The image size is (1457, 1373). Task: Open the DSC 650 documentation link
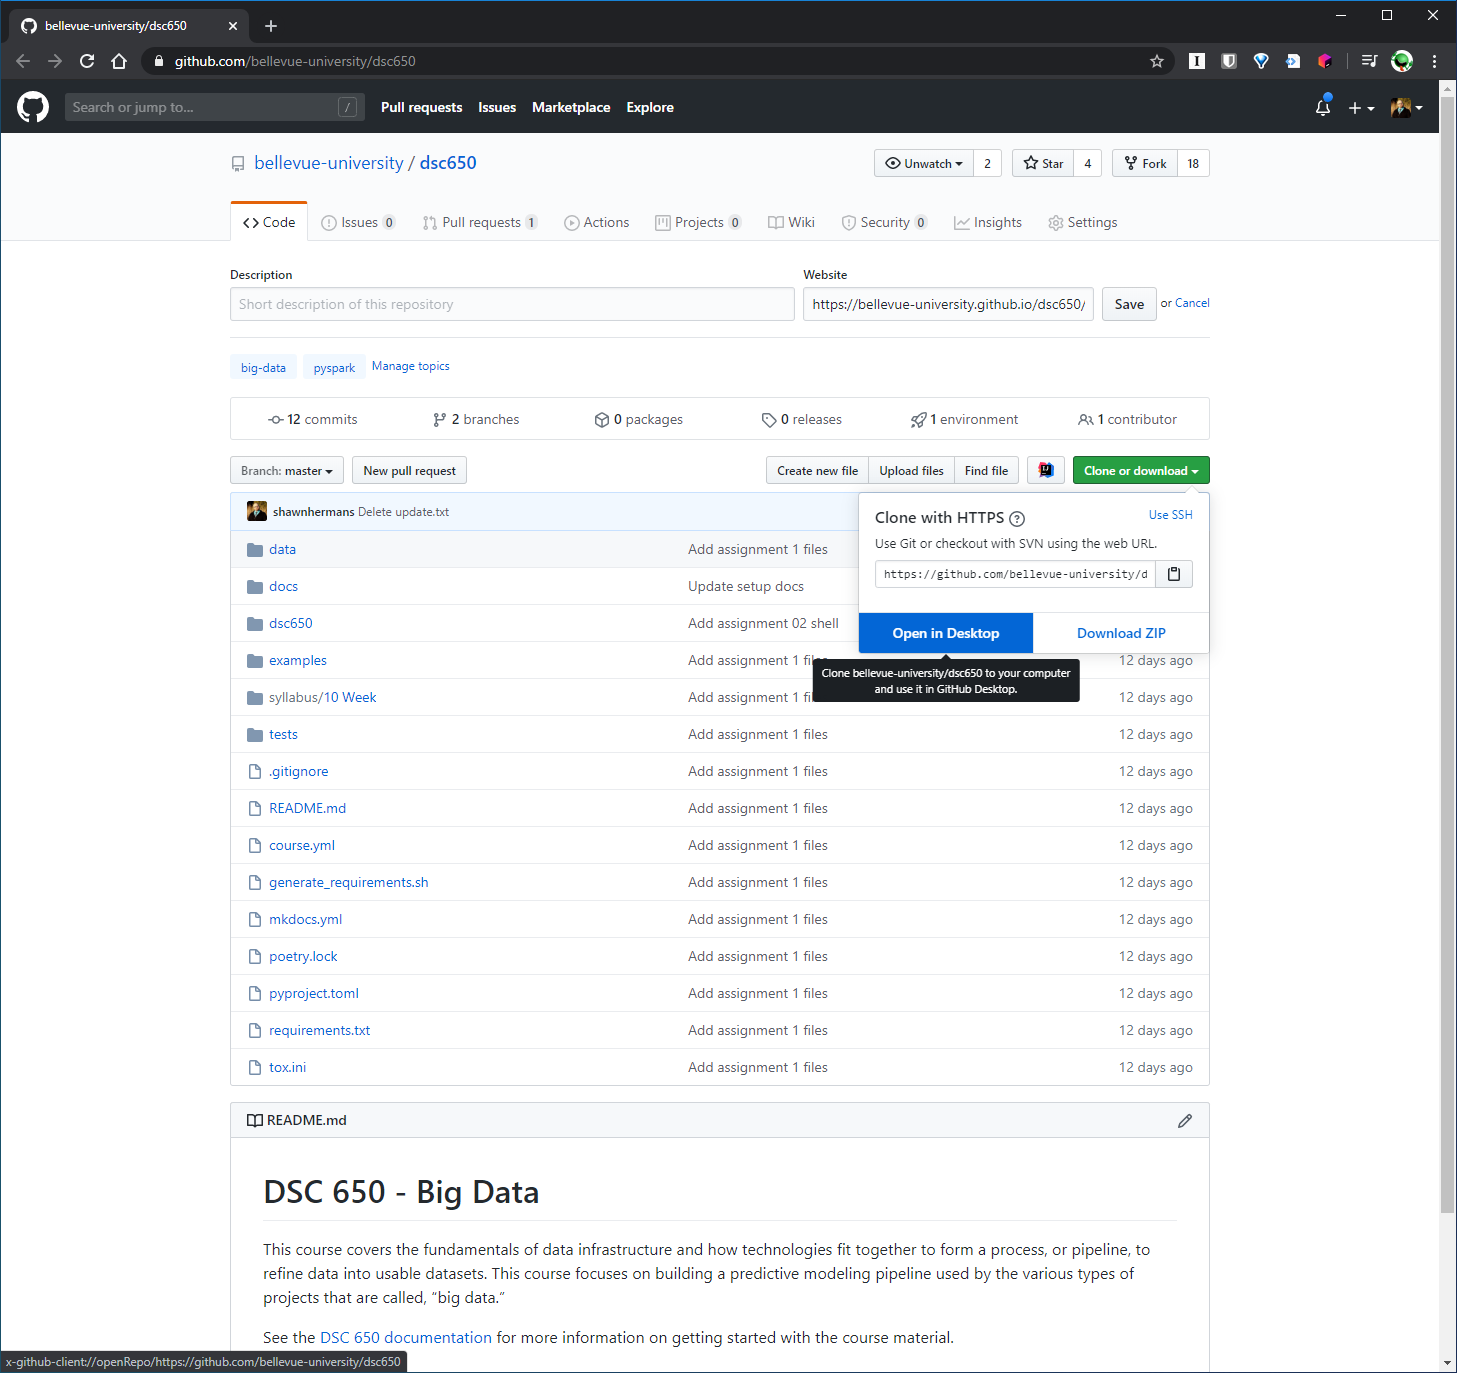[x=406, y=1337]
